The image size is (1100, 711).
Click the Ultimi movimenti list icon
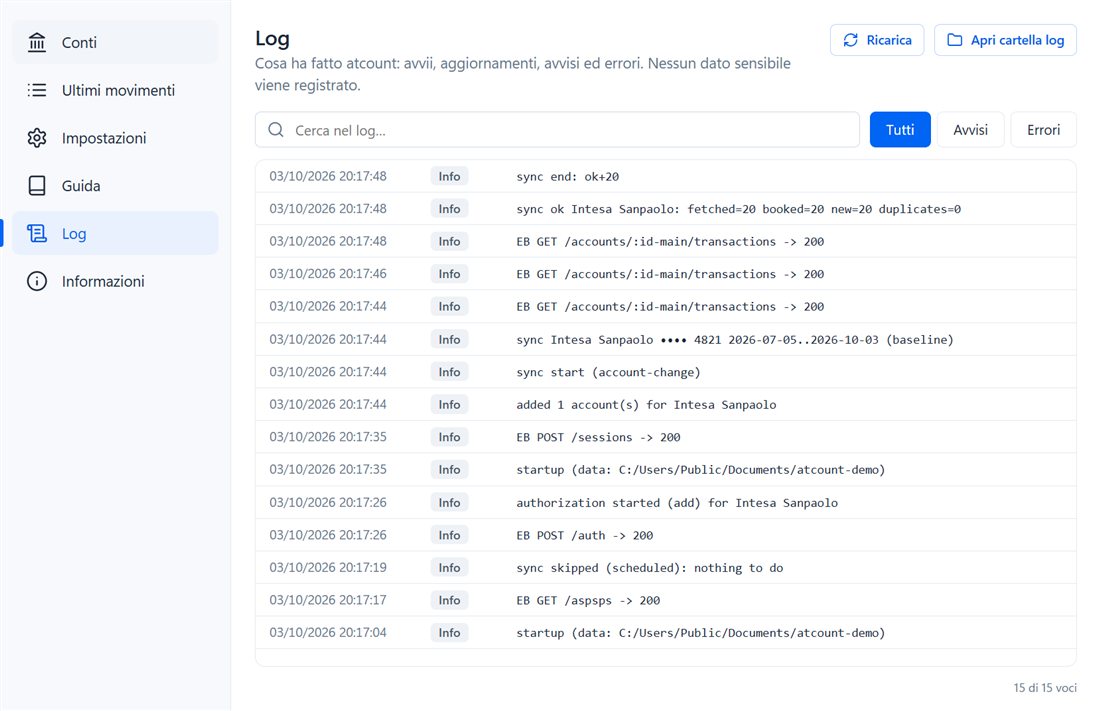[36, 91]
